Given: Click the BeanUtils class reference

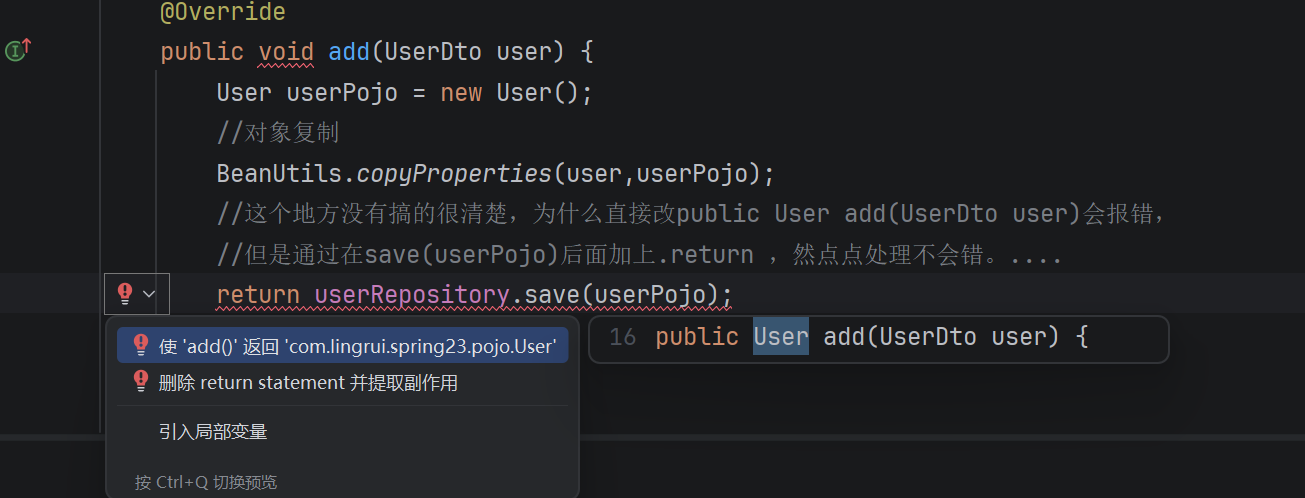Looking at the screenshot, I should 280,173.
